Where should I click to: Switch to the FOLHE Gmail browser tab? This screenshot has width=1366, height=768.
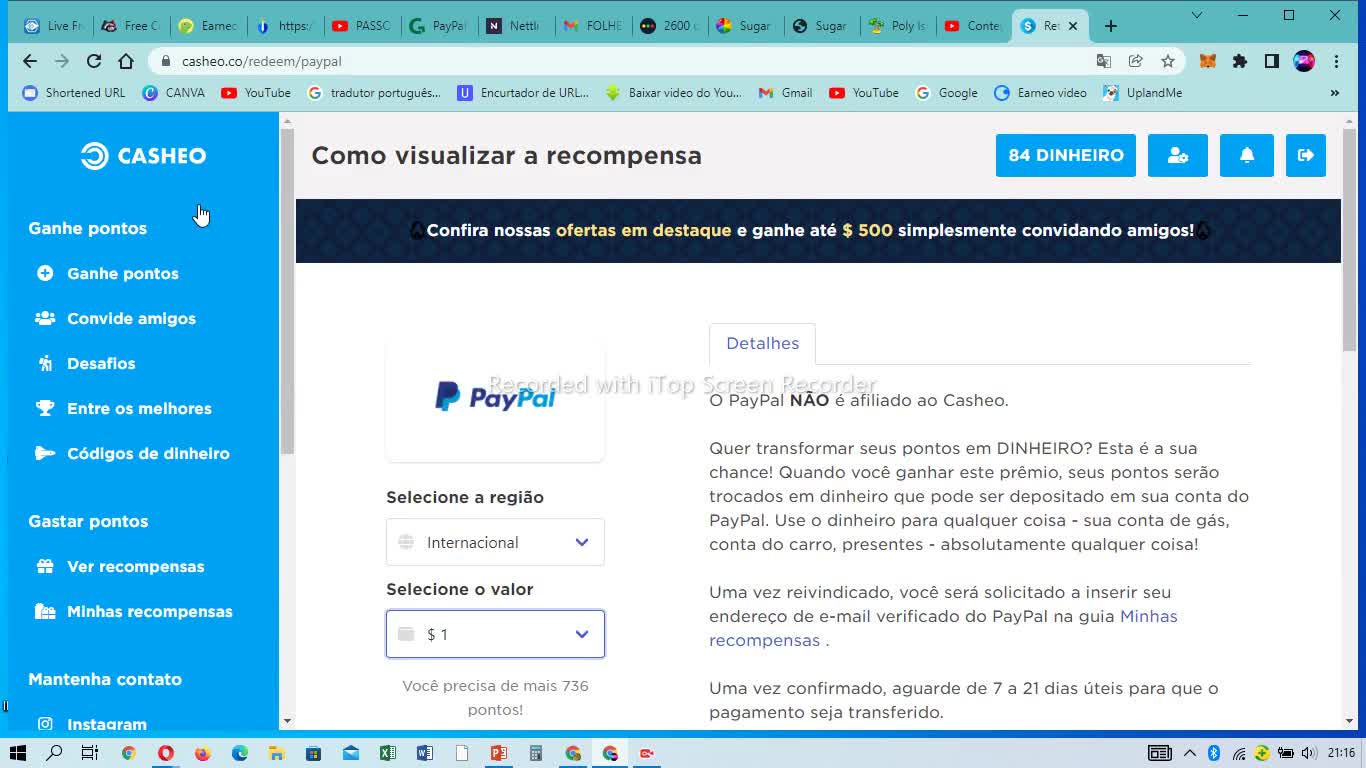[x=593, y=26]
